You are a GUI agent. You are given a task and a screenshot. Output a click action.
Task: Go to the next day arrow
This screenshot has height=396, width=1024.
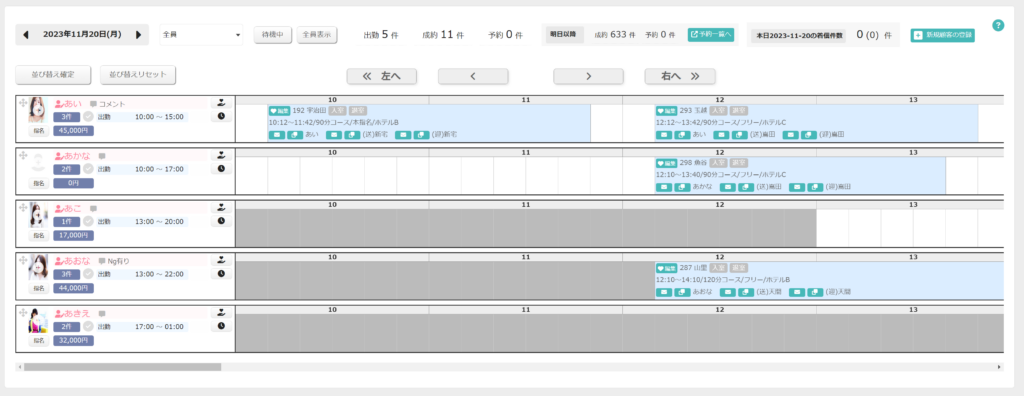pos(138,35)
